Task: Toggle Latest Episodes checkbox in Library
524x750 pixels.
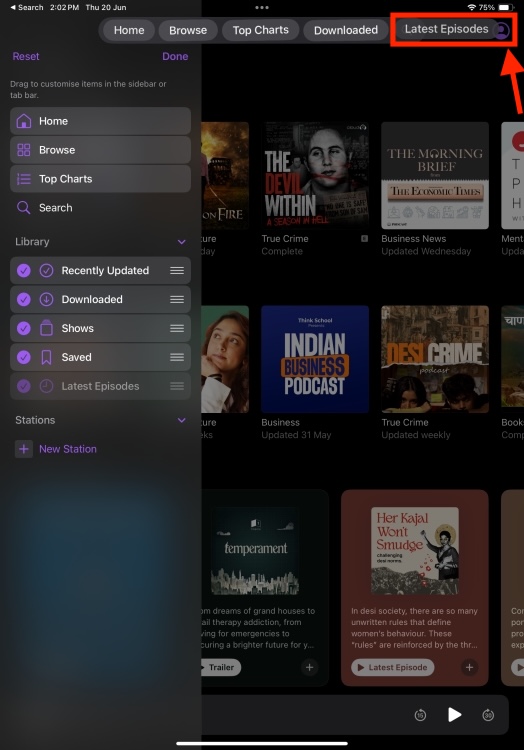Action: click(23, 386)
